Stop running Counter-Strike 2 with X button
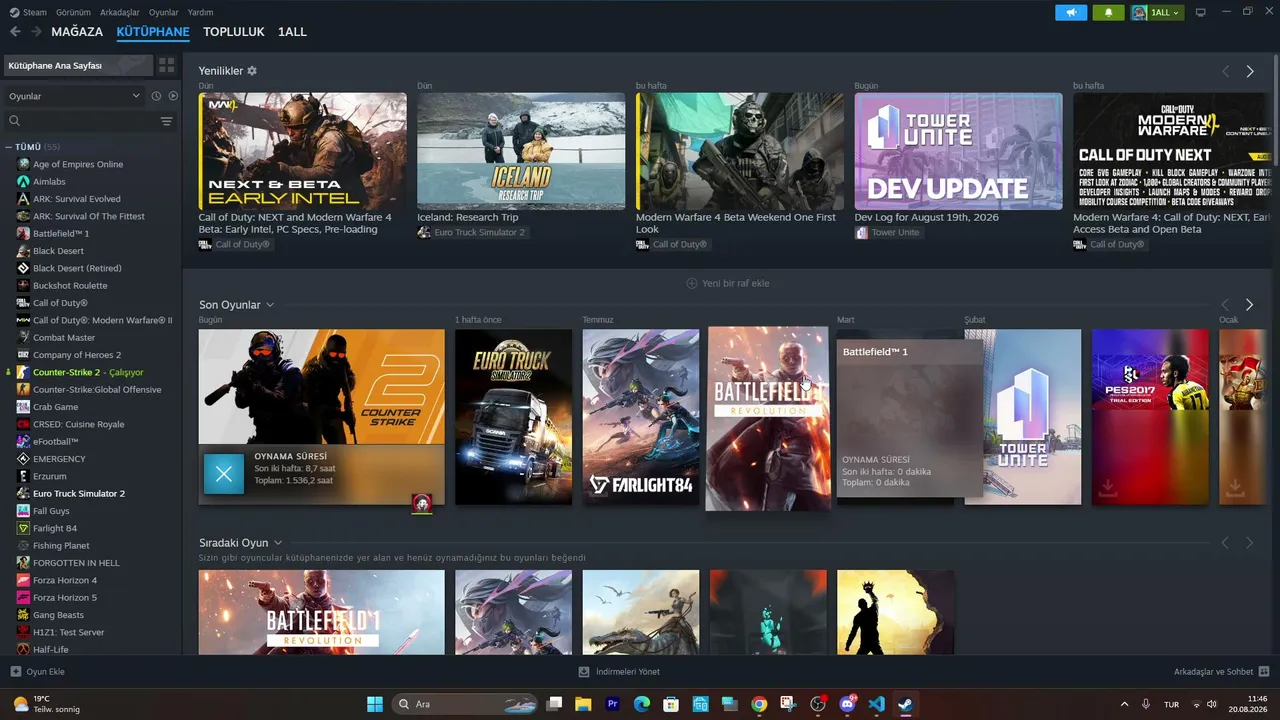Screen dimensions: 1280x720 [224, 474]
